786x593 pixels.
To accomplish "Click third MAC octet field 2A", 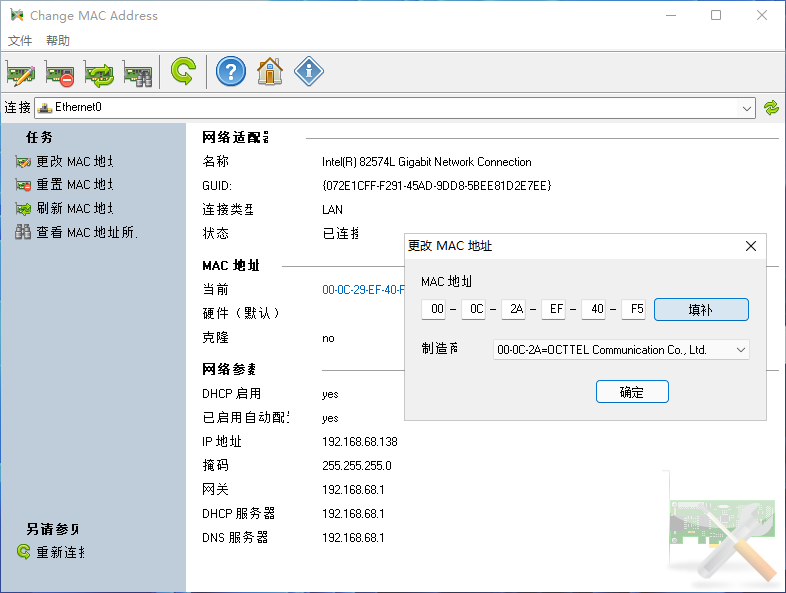I will [513, 309].
